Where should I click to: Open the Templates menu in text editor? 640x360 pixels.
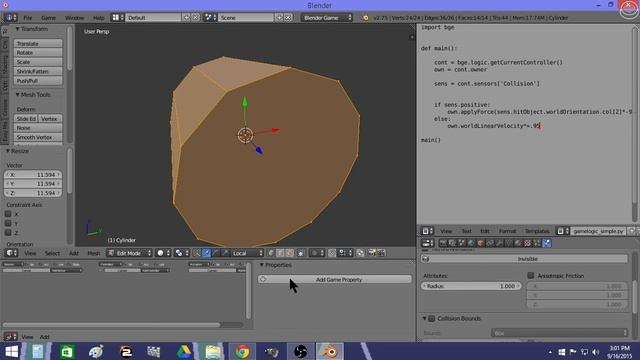[537, 231]
